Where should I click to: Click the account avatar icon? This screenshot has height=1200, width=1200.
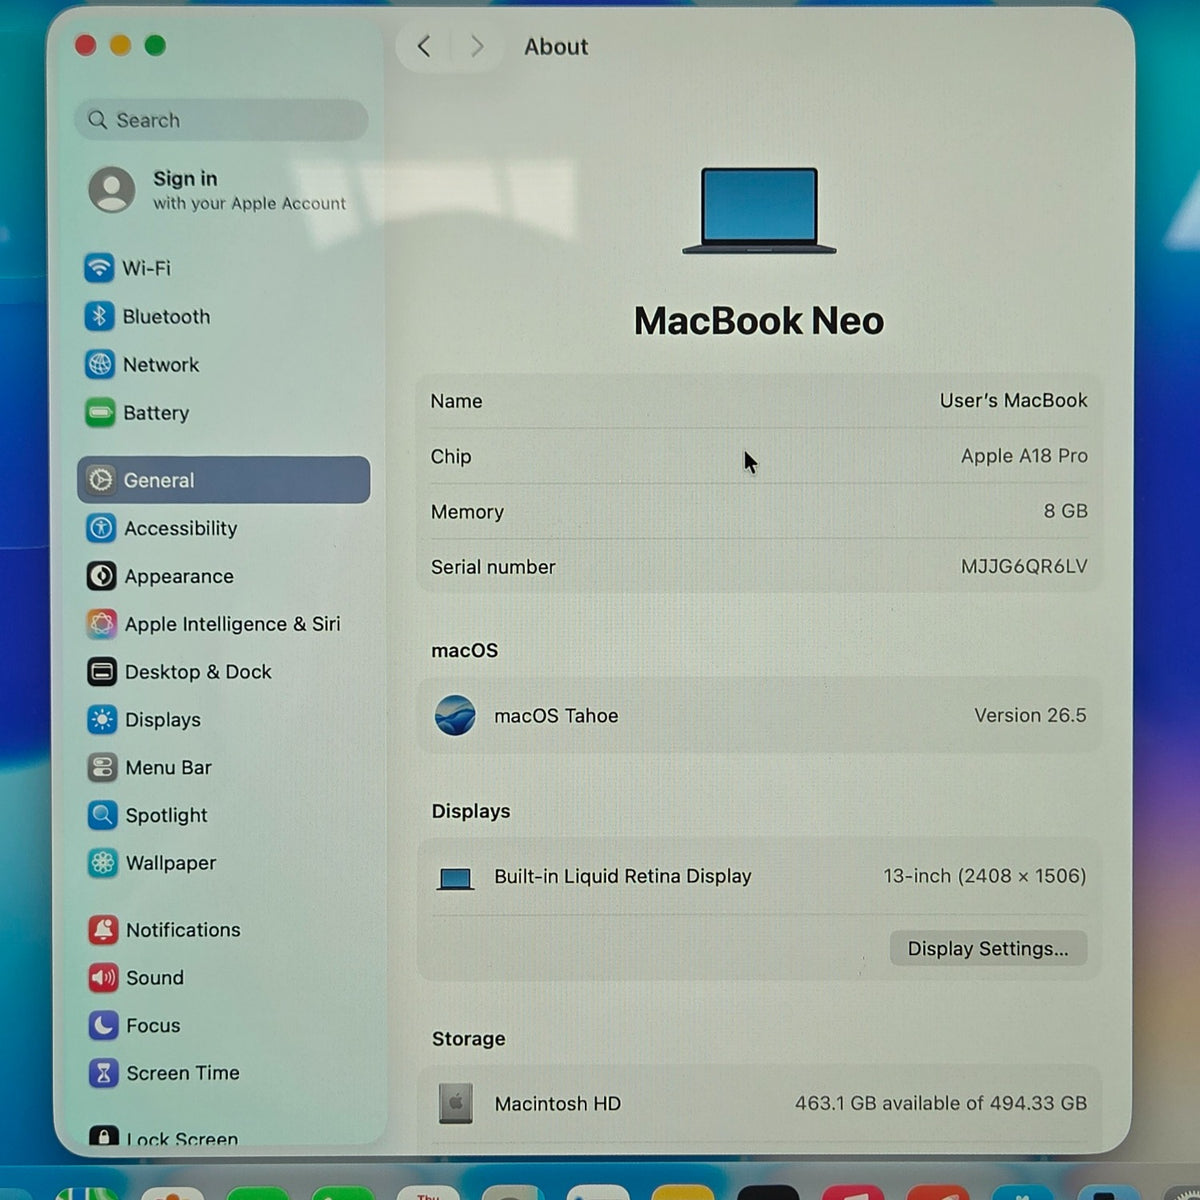[x=112, y=190]
